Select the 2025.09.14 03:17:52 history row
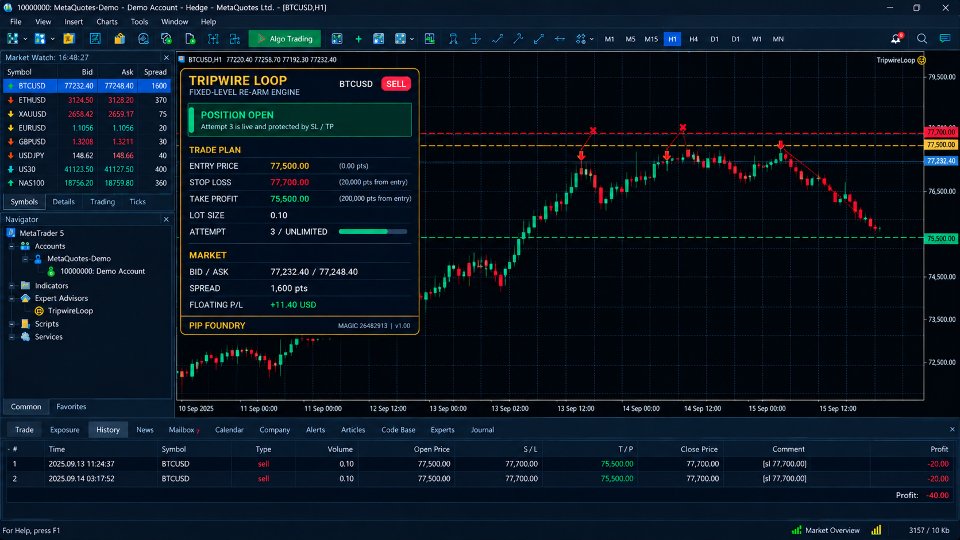 479,478
